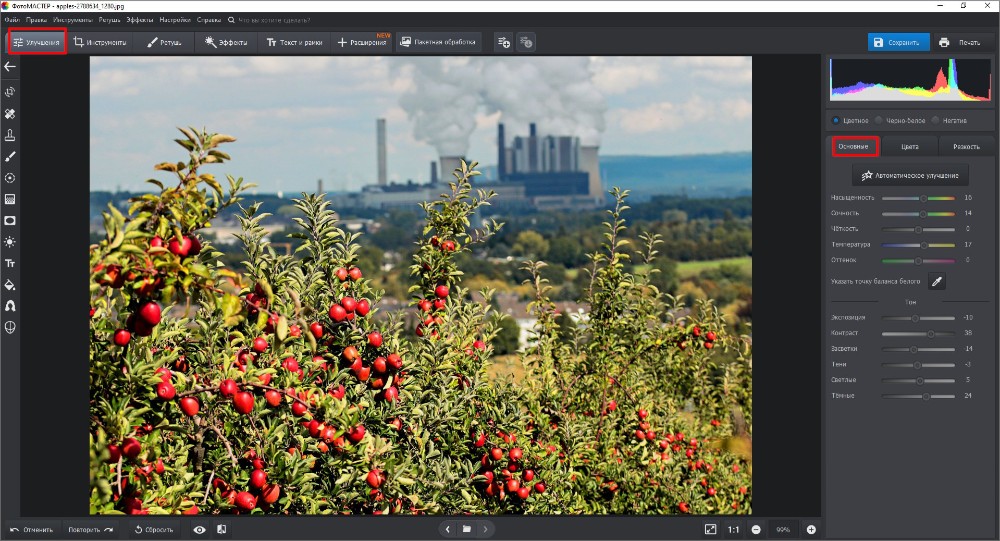
Task: Click the back arrow in left sidebar
Action: [10, 67]
